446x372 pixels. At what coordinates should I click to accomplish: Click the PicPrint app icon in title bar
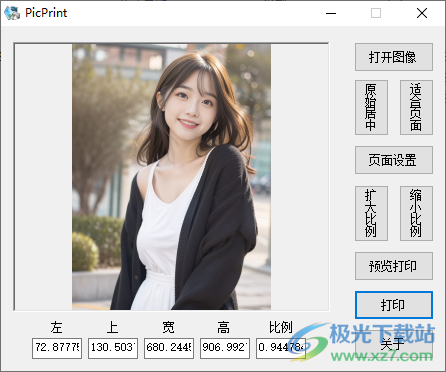click(12, 13)
